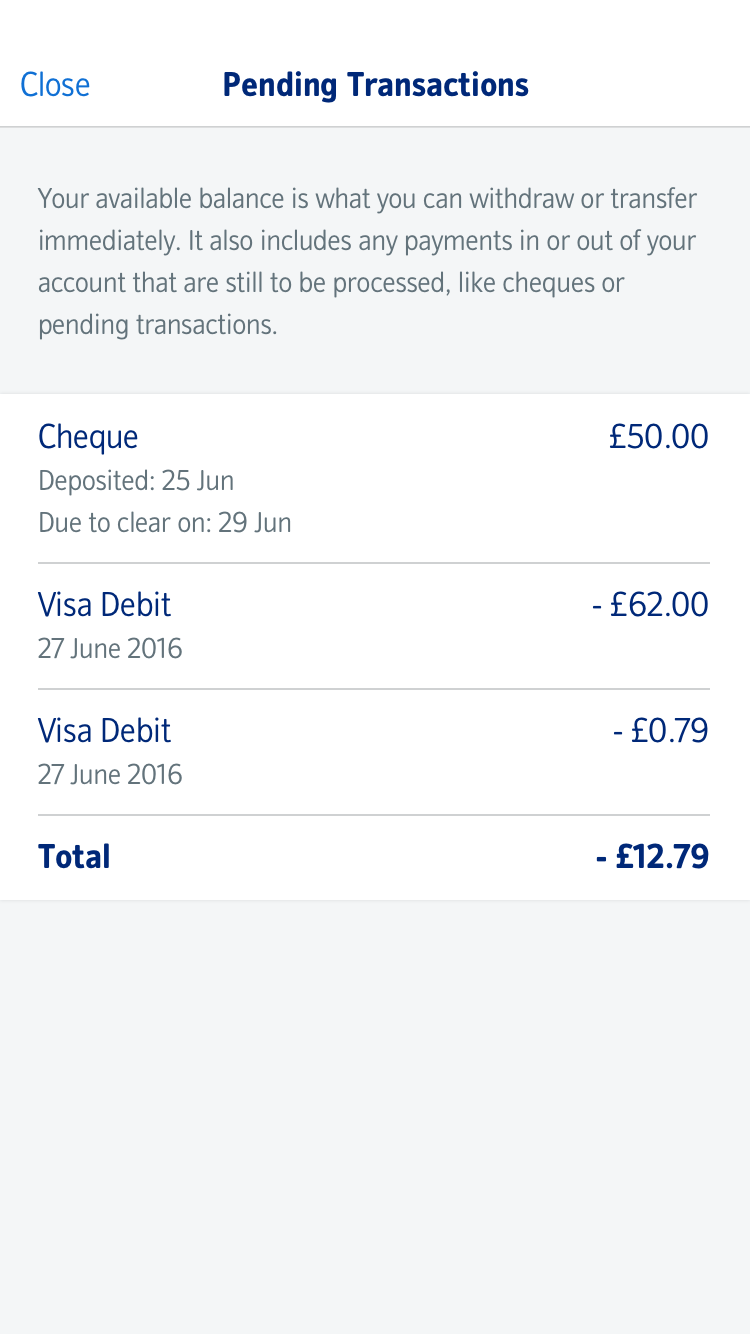Tap the Close link in the header
Image resolution: width=750 pixels, height=1334 pixels.
tap(55, 85)
